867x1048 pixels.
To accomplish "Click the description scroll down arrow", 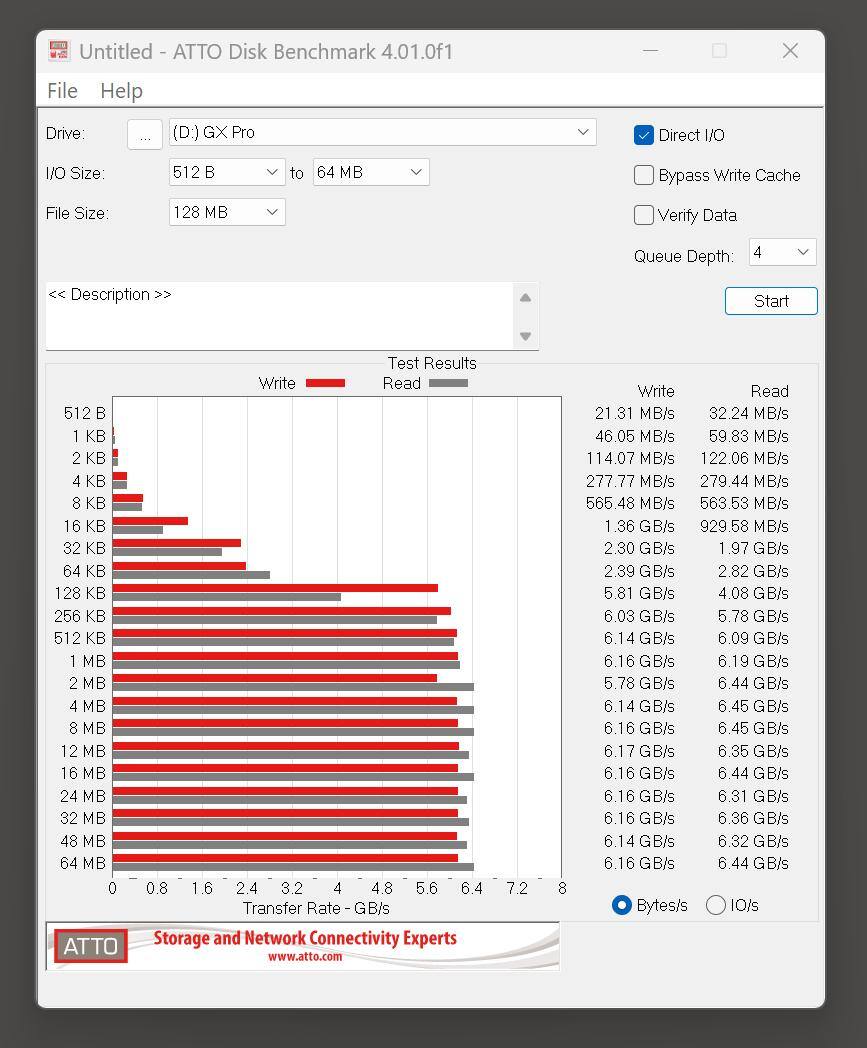I will click(x=525, y=336).
